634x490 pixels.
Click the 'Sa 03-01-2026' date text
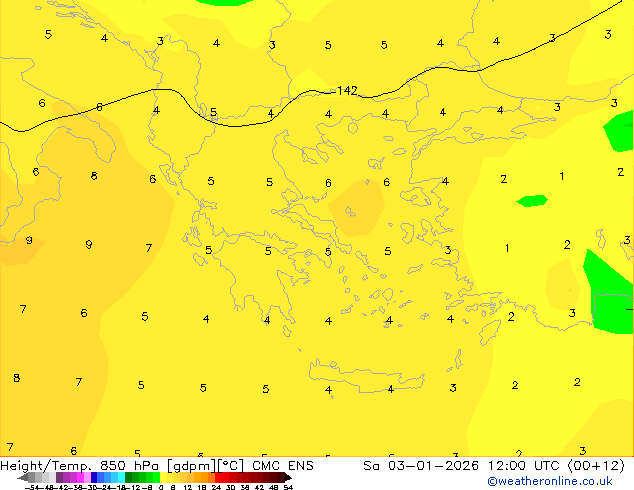421,466
